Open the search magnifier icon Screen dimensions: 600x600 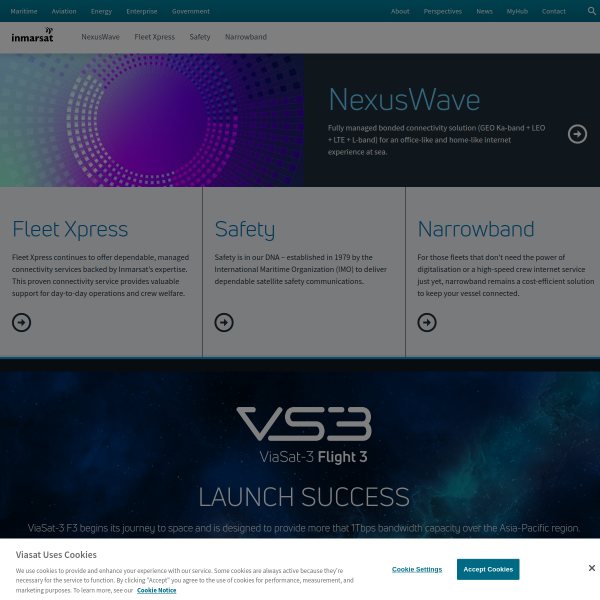click(592, 11)
